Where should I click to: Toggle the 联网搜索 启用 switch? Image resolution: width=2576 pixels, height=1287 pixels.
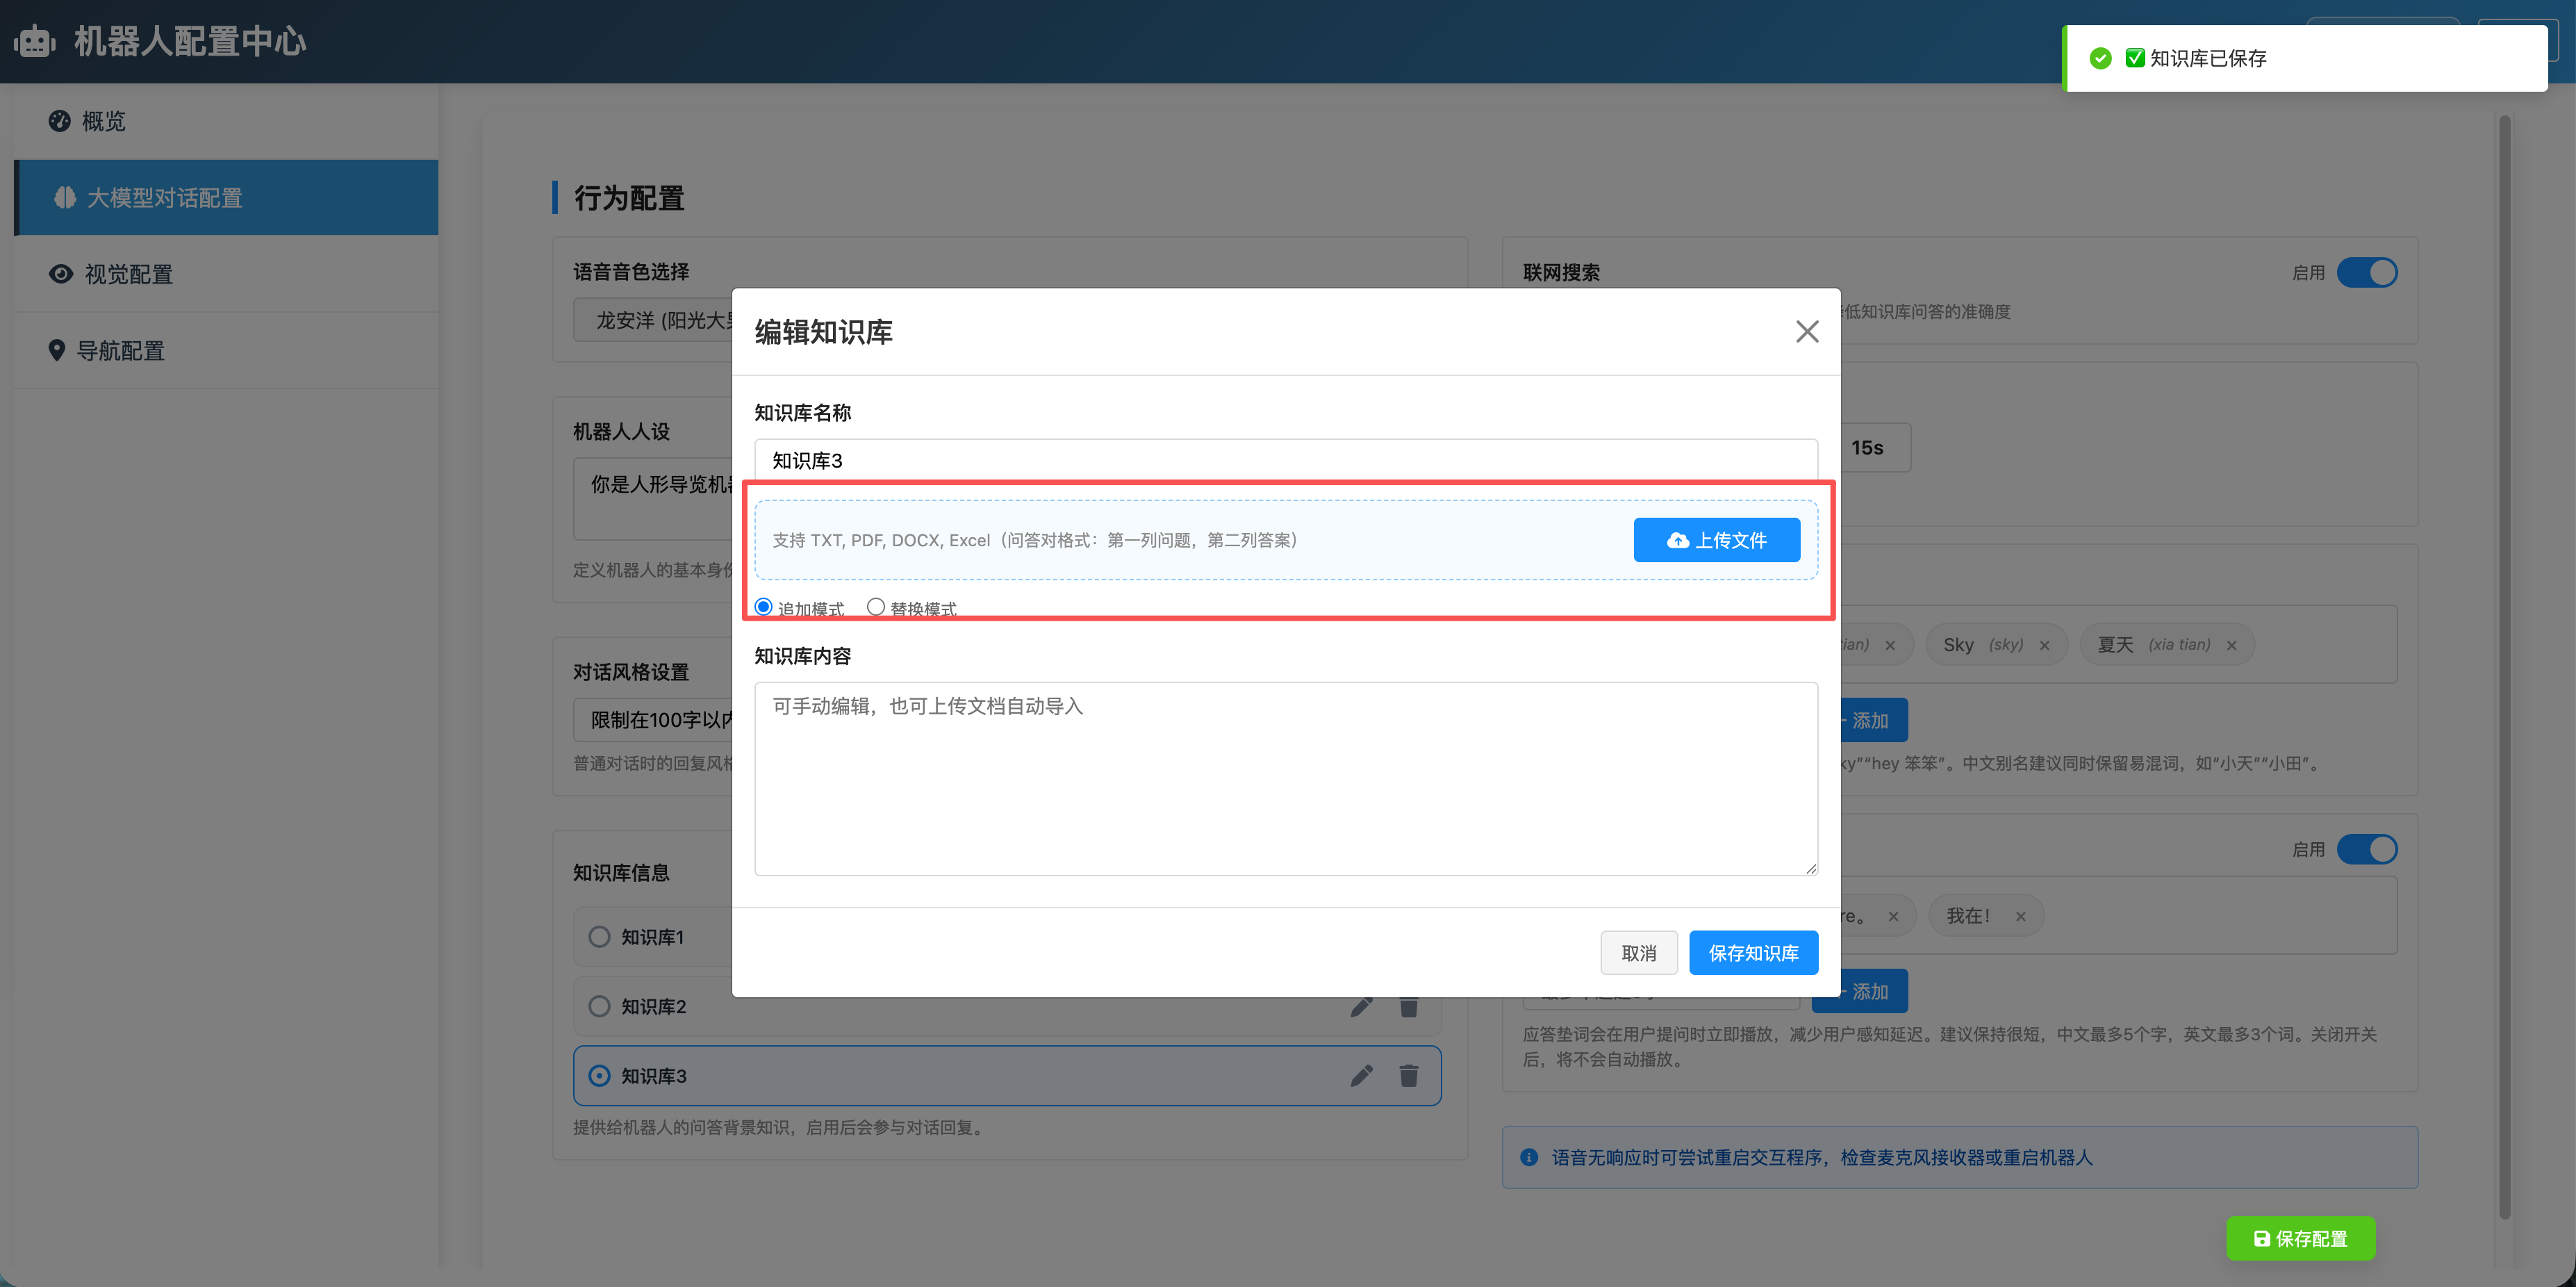[x=2366, y=273]
